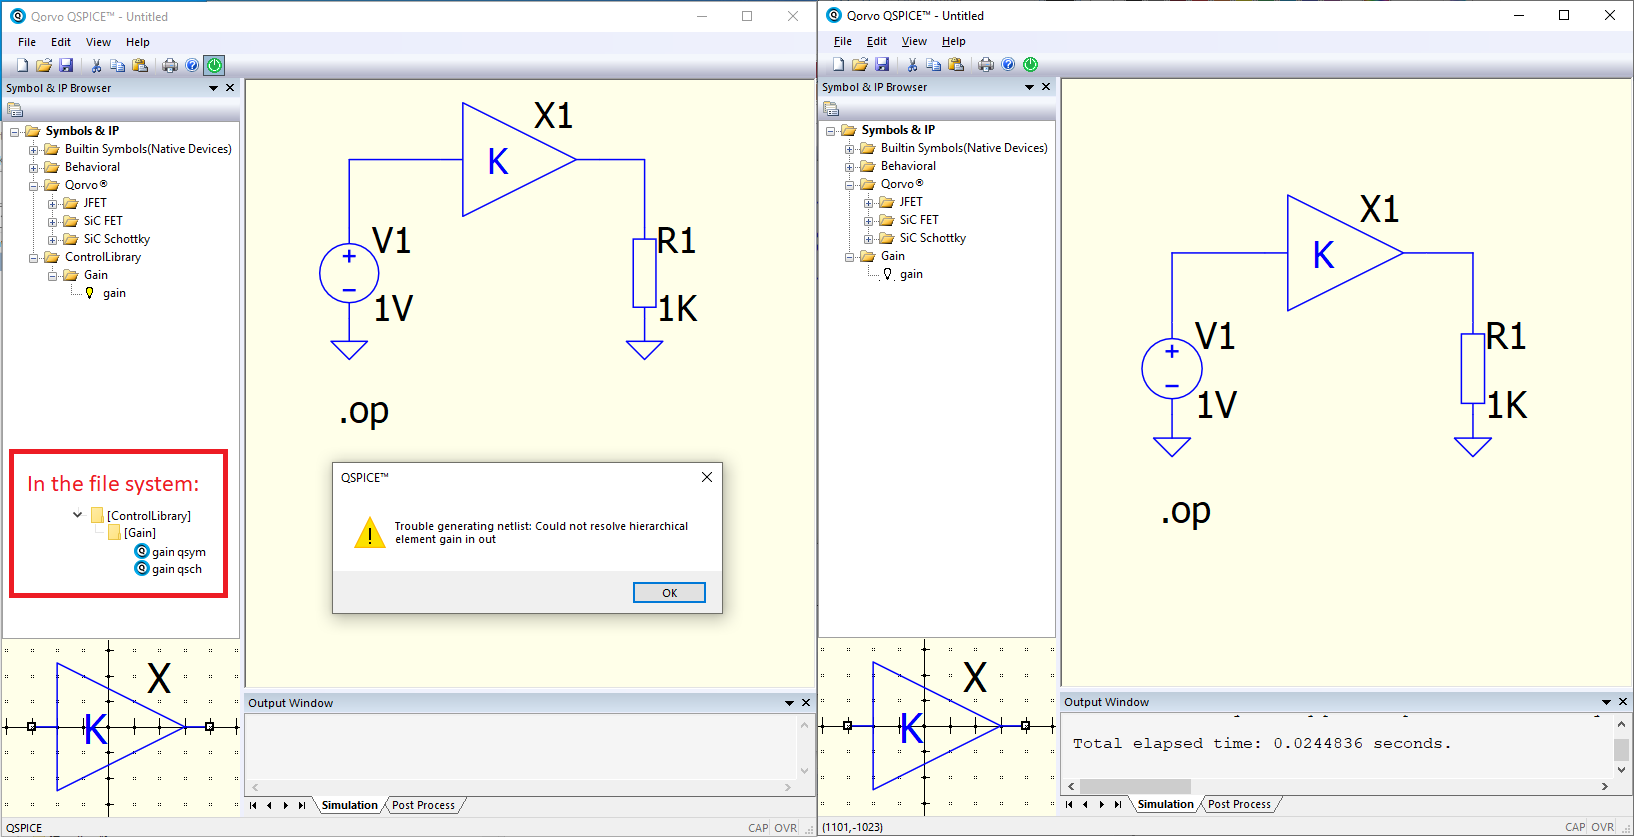Collapse ControlLibrary node in left tree
The height and width of the screenshot is (837, 1636).
click(x=33, y=258)
